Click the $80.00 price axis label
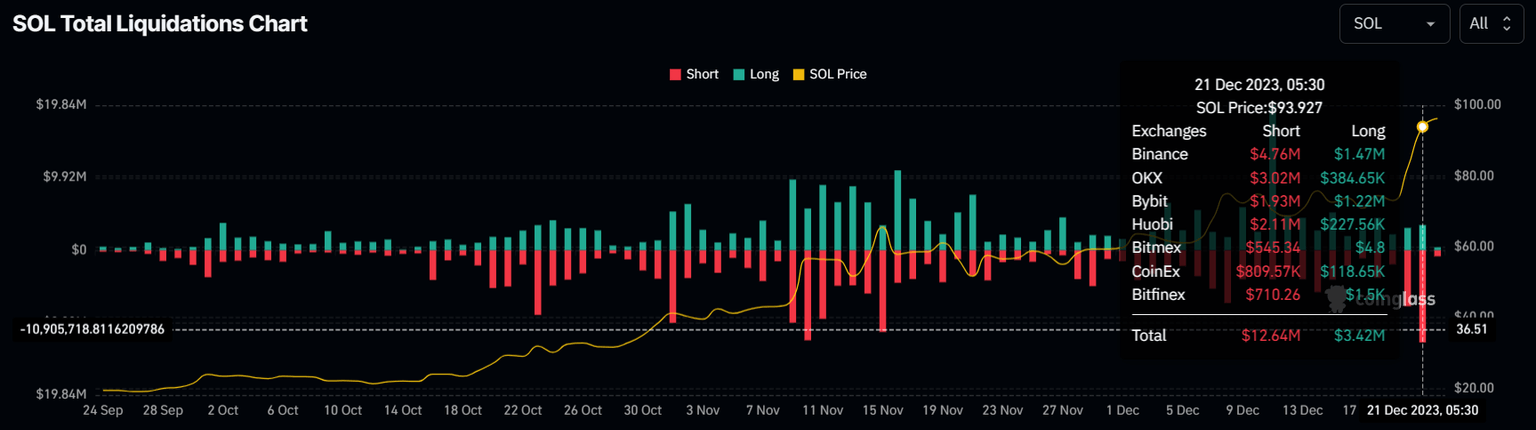 1476,176
